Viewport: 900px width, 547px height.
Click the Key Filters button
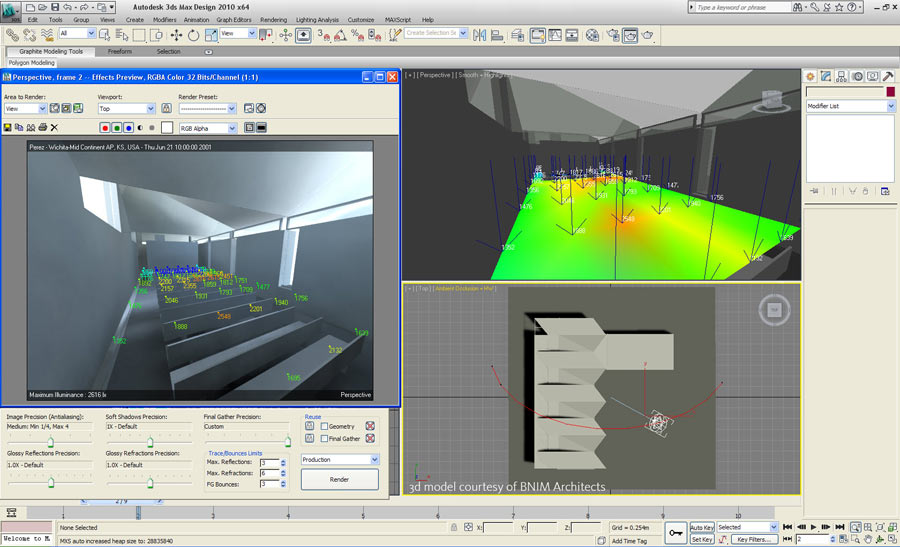[x=753, y=539]
